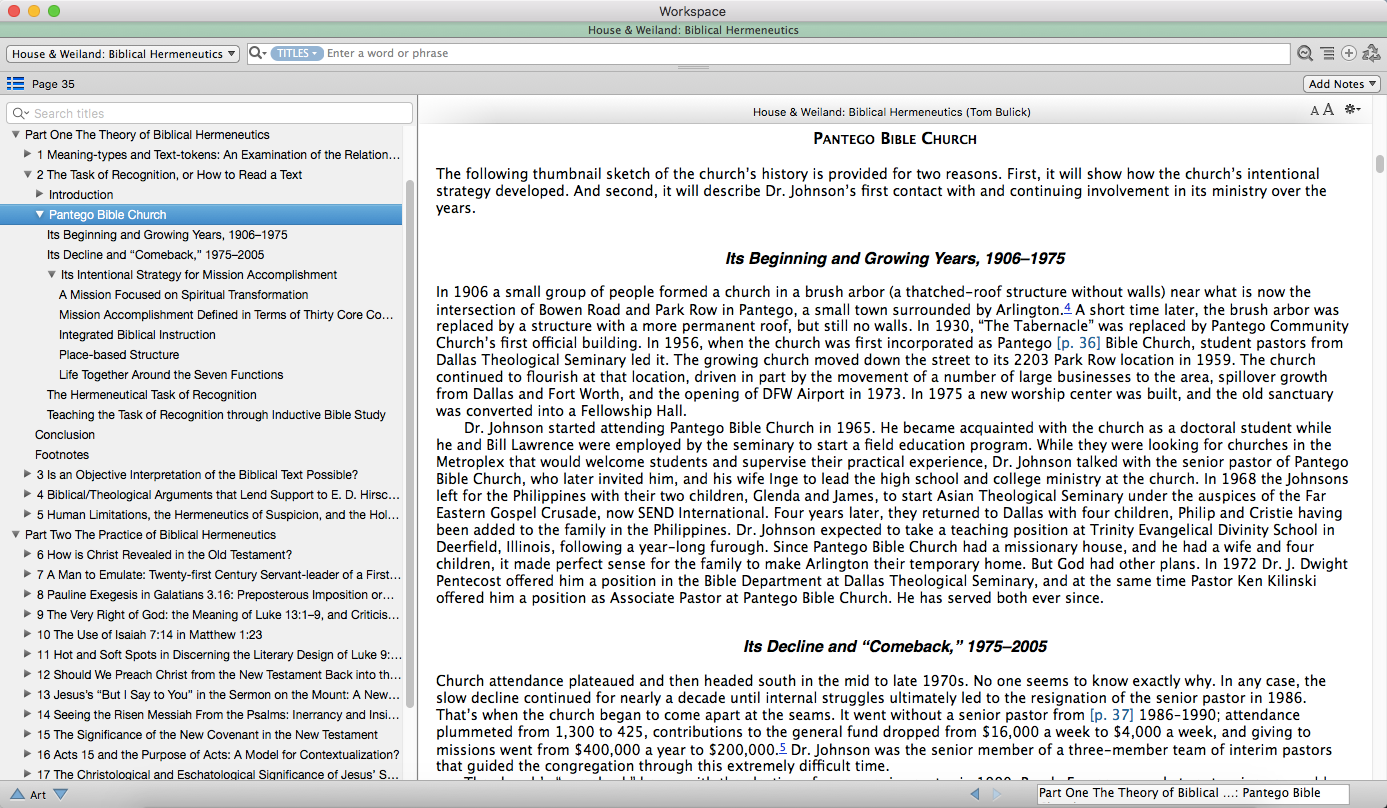Select Integrated Biblical Instruction entry

click(x=137, y=335)
